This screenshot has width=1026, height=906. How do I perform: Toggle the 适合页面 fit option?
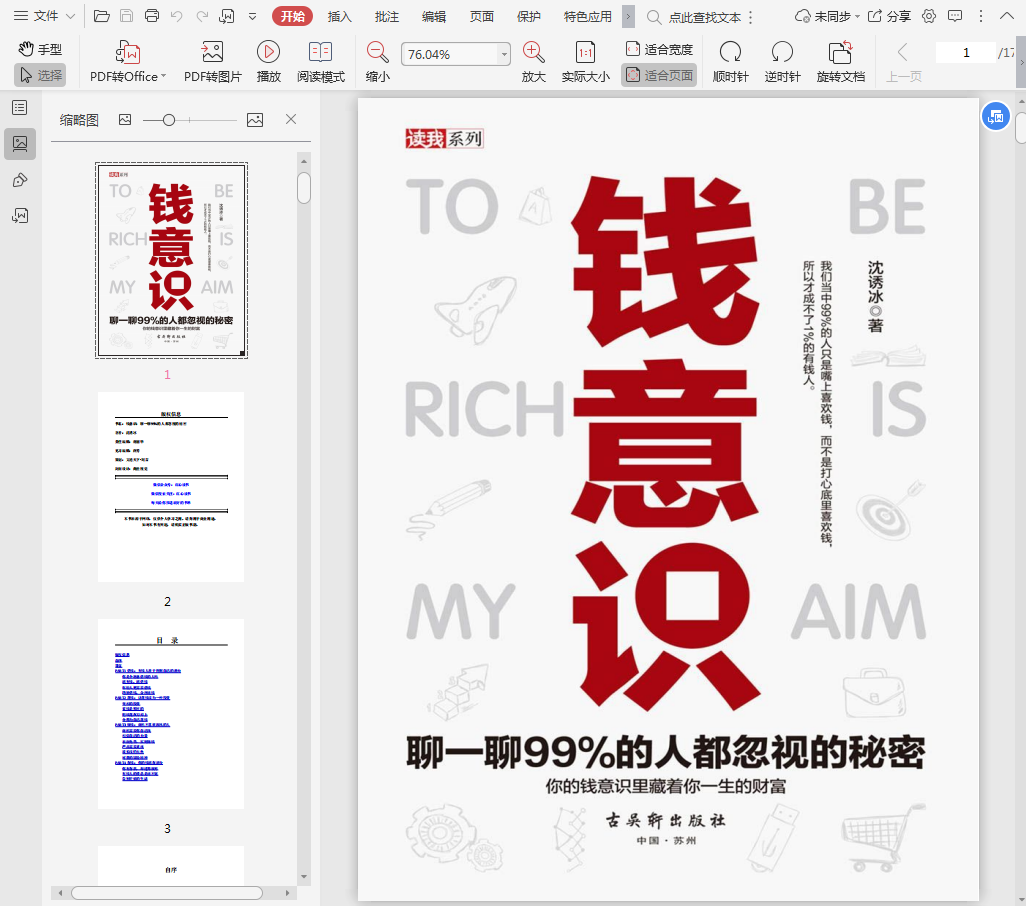click(659, 75)
